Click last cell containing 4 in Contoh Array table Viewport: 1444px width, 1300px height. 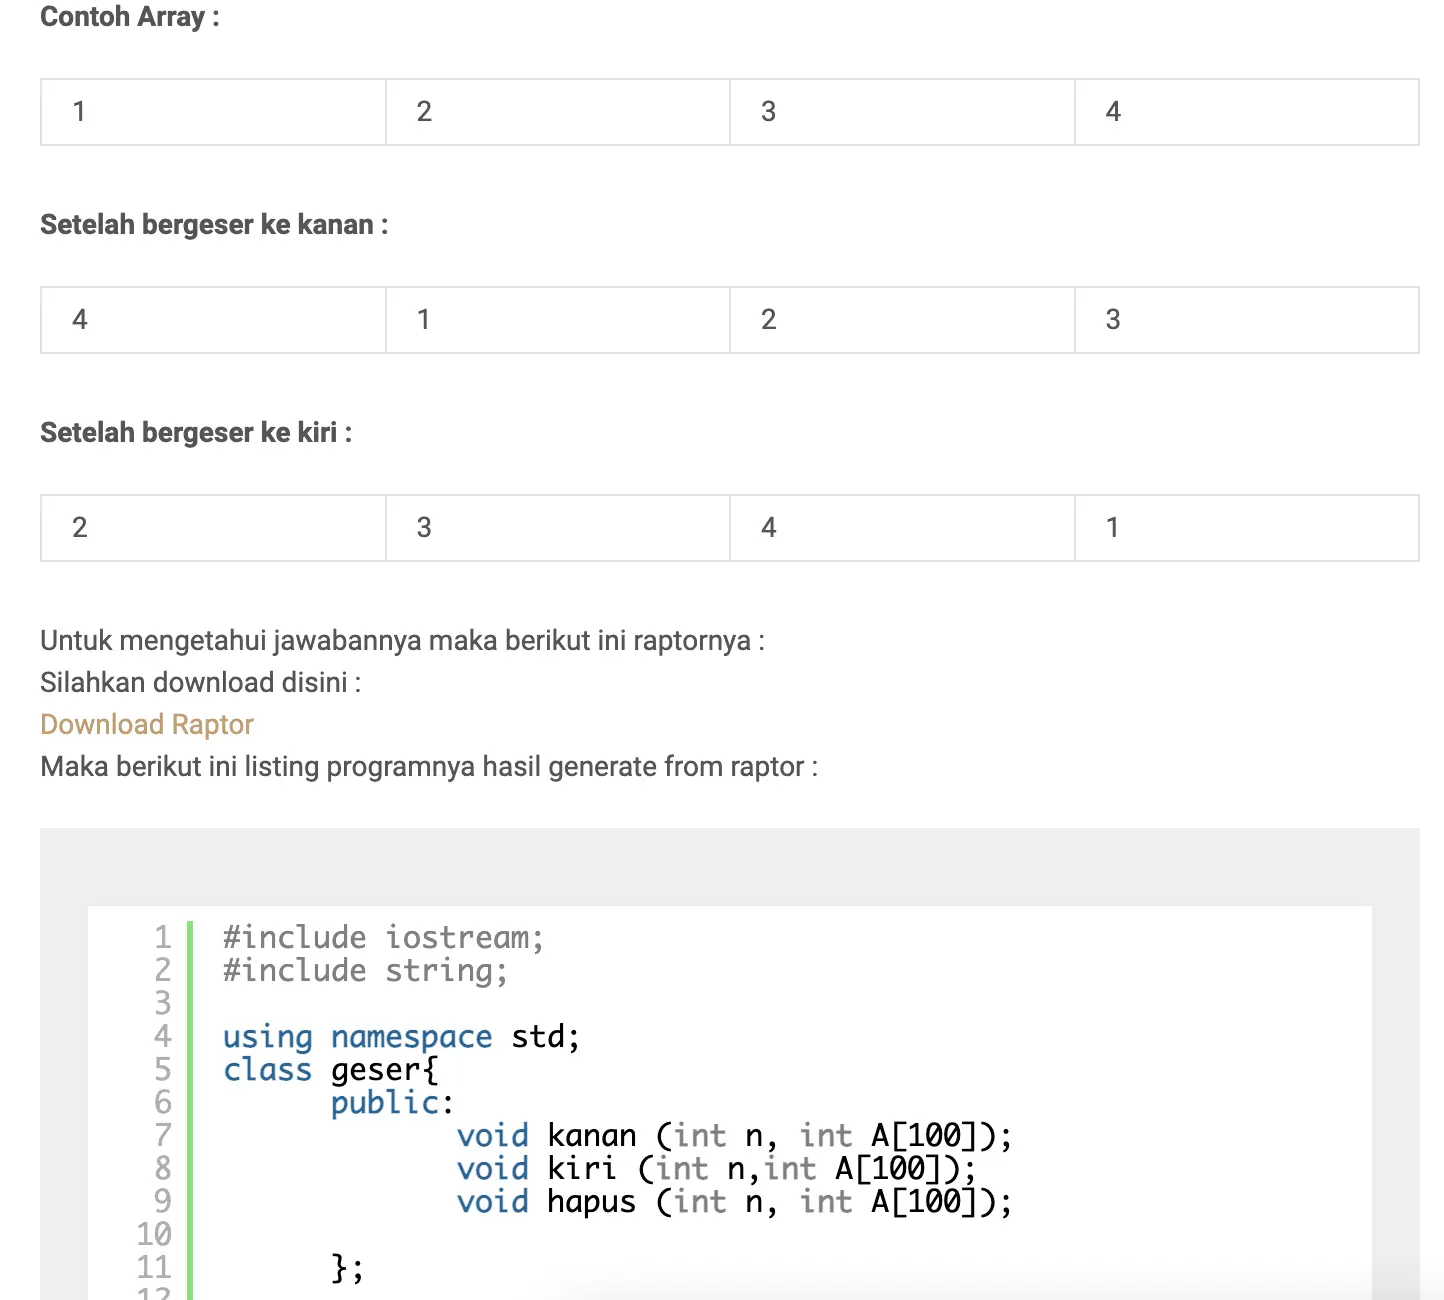(1246, 112)
